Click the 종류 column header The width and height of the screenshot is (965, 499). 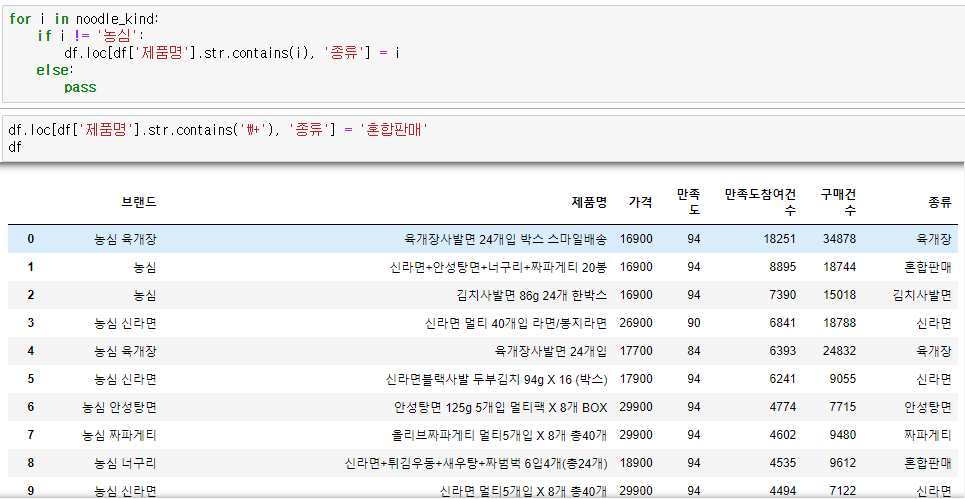940,202
